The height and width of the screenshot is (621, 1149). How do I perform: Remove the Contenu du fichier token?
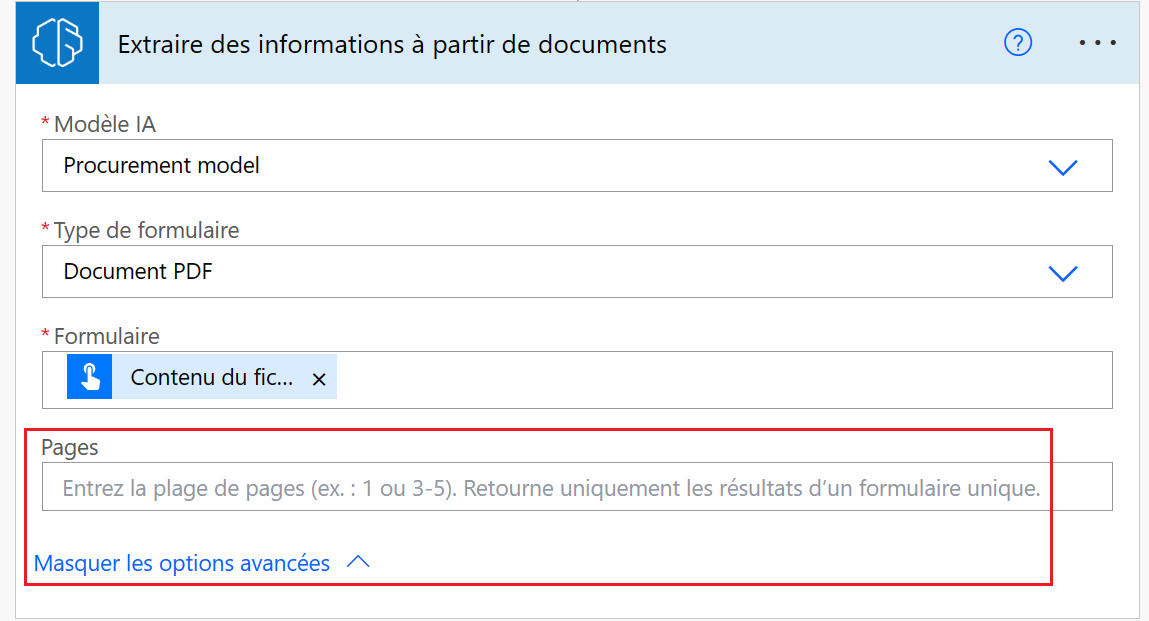pos(319,379)
